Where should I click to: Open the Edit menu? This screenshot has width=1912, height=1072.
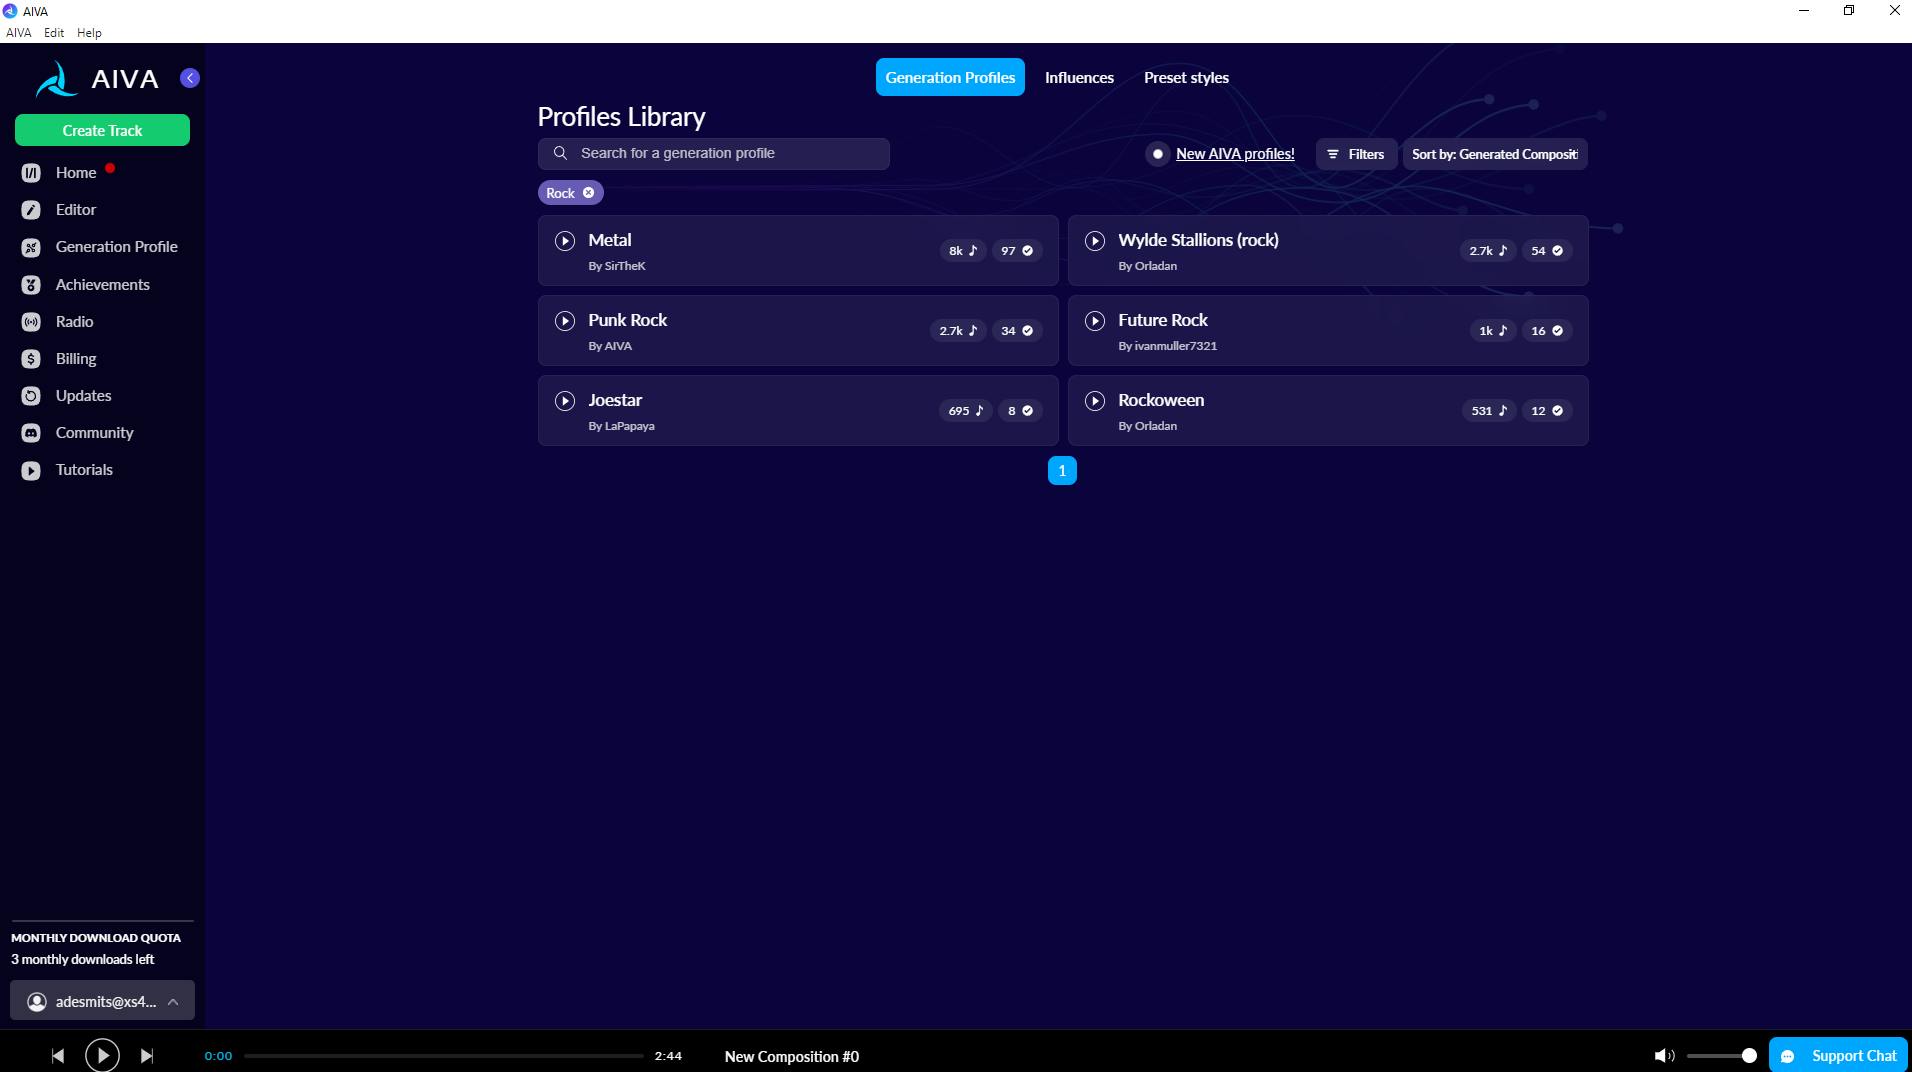pyautogui.click(x=54, y=33)
